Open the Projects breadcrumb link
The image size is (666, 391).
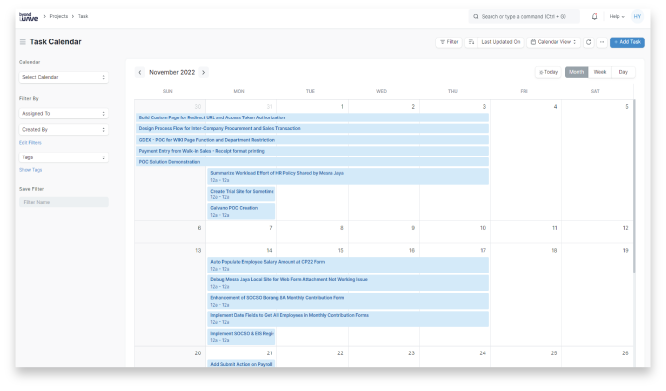point(59,17)
